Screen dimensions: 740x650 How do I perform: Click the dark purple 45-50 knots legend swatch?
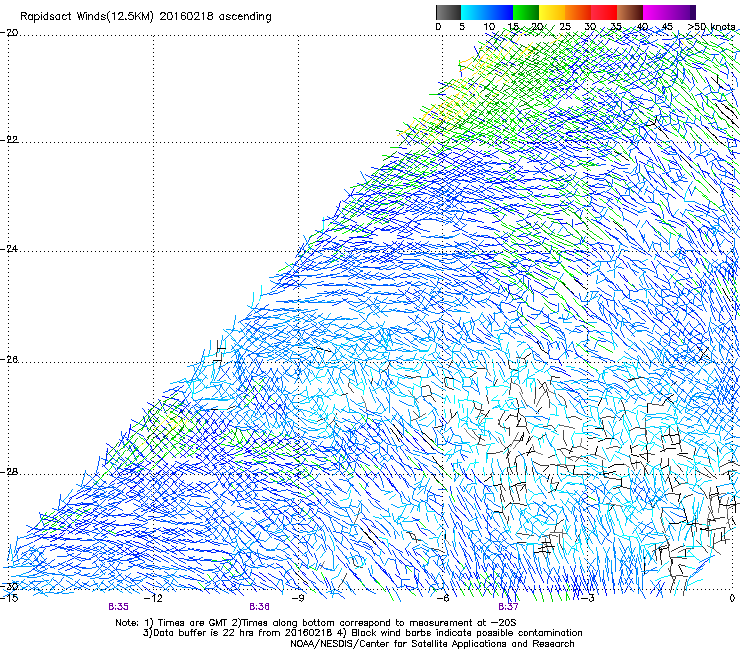pos(682,12)
